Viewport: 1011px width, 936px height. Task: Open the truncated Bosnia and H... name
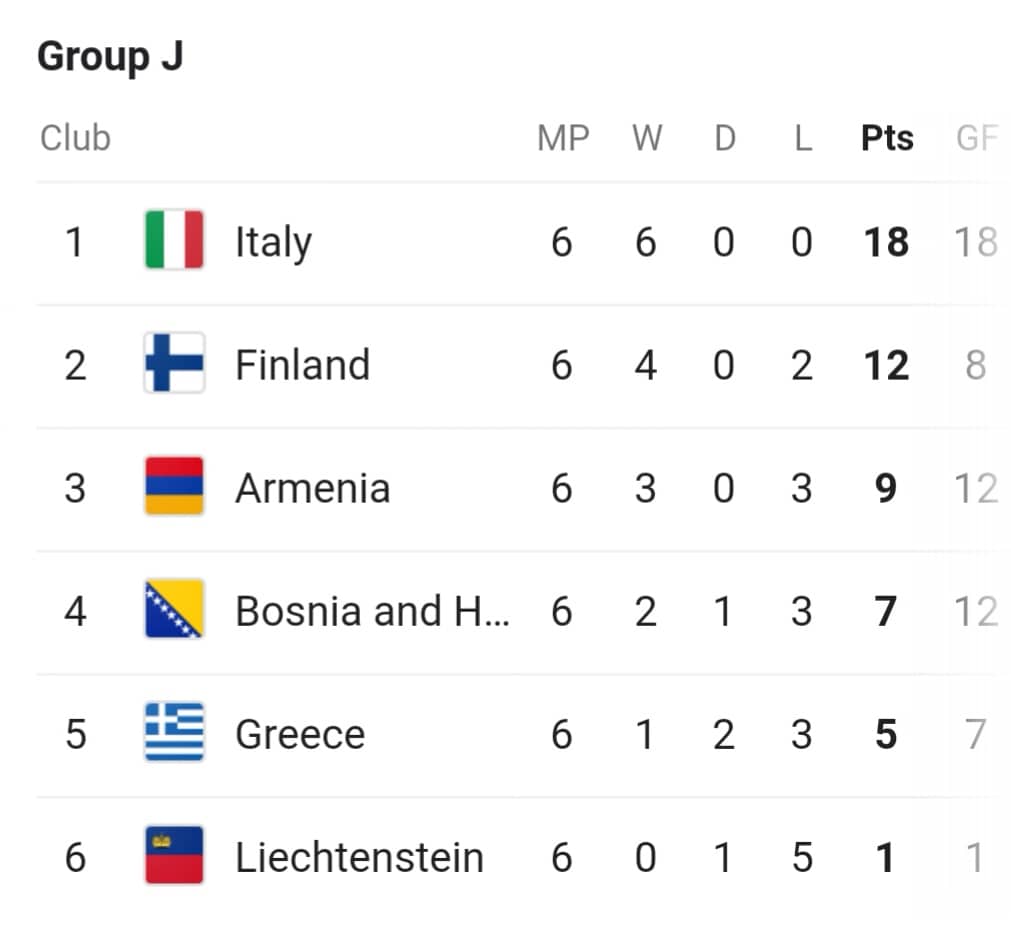(x=372, y=611)
